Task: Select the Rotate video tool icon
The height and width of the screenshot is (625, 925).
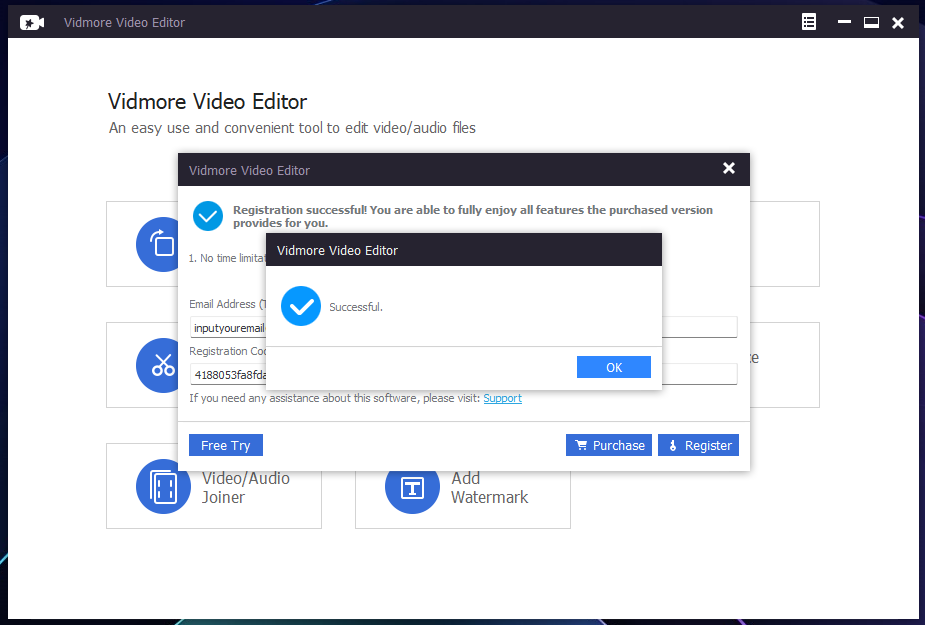Action: point(160,244)
